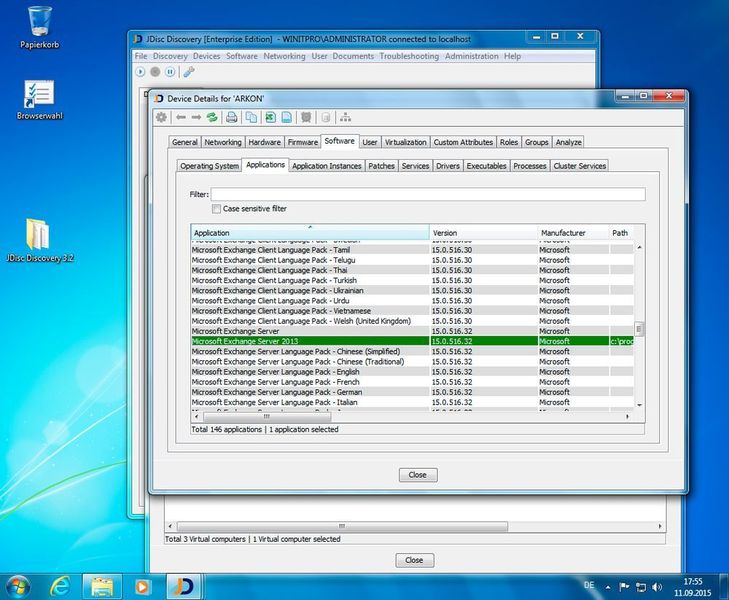The width and height of the screenshot is (729, 600).
Task: Open the Analyze tab
Action: pyautogui.click(x=568, y=142)
